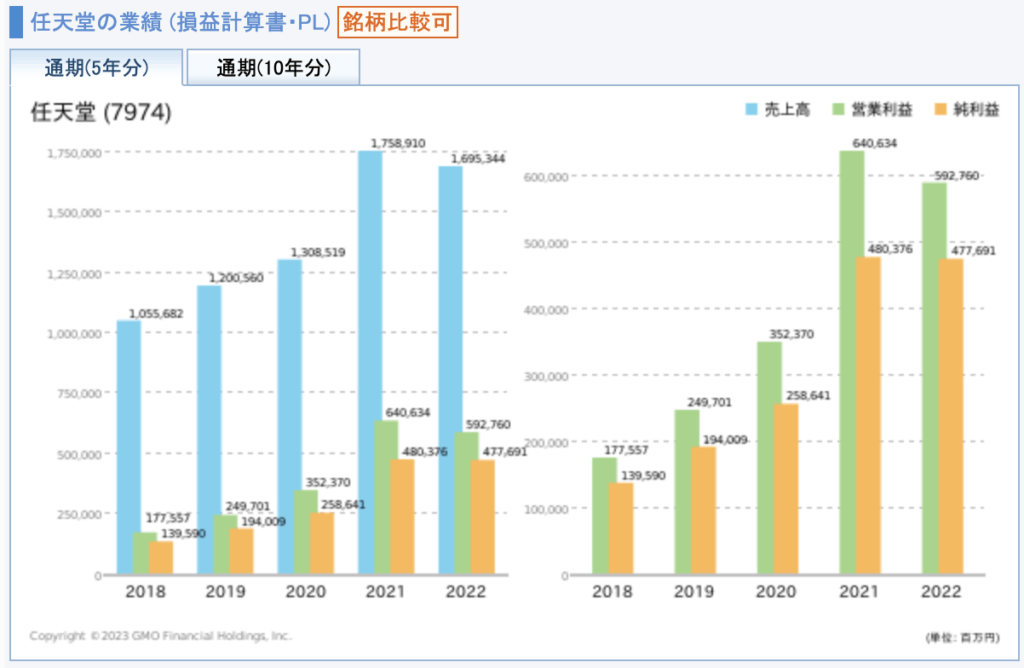Click the blue 売上高 legend swatch

pyautogui.click(x=751, y=109)
